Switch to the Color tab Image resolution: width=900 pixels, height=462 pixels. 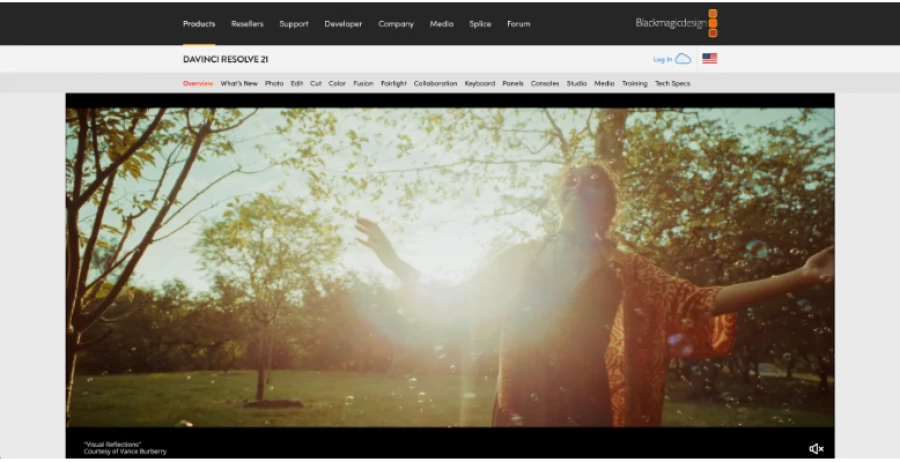tap(337, 83)
